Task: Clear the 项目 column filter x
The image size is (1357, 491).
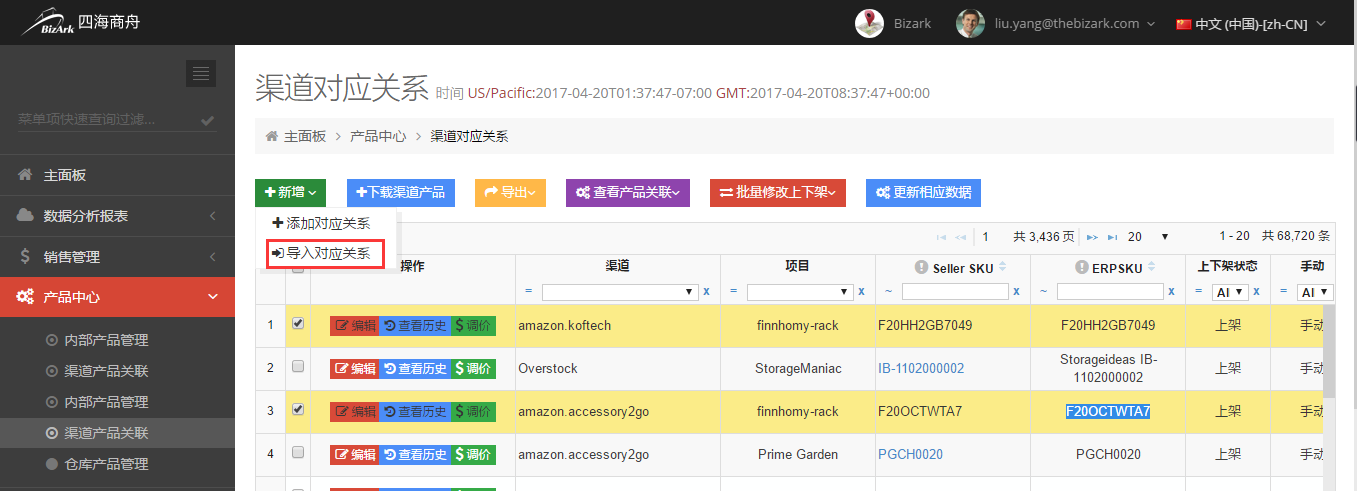Action: [861, 292]
